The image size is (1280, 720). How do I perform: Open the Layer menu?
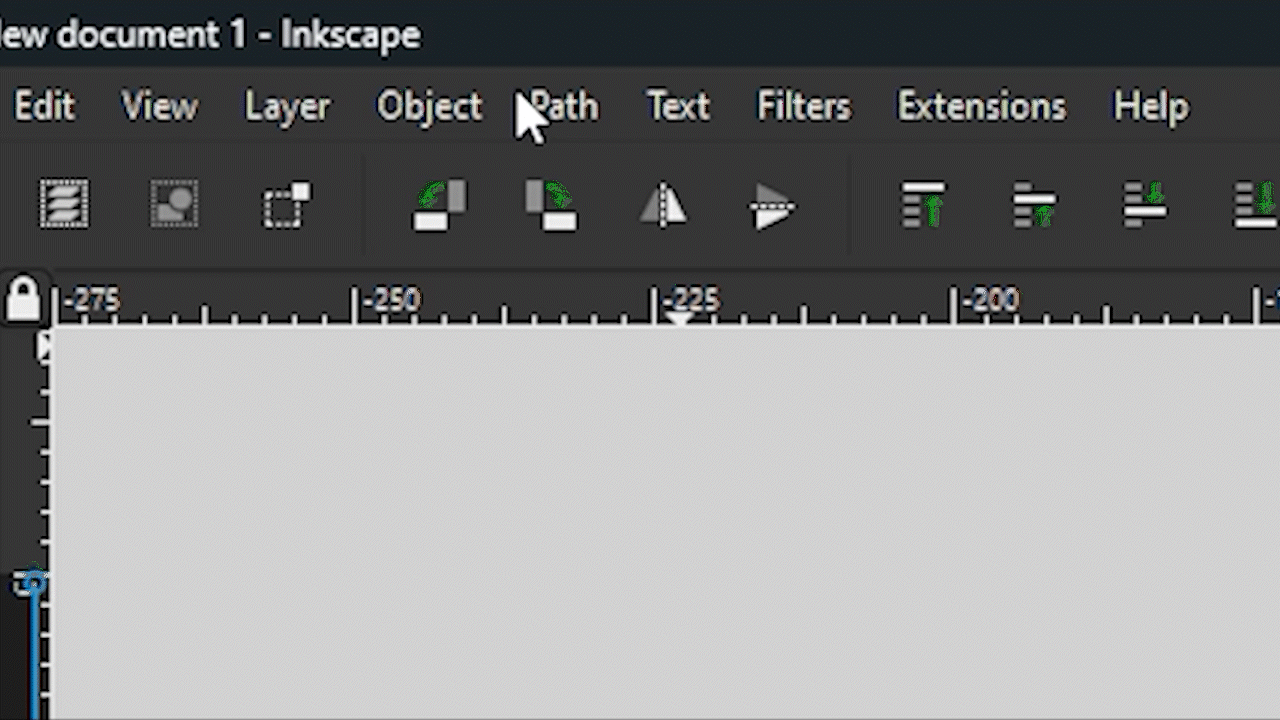(x=287, y=106)
